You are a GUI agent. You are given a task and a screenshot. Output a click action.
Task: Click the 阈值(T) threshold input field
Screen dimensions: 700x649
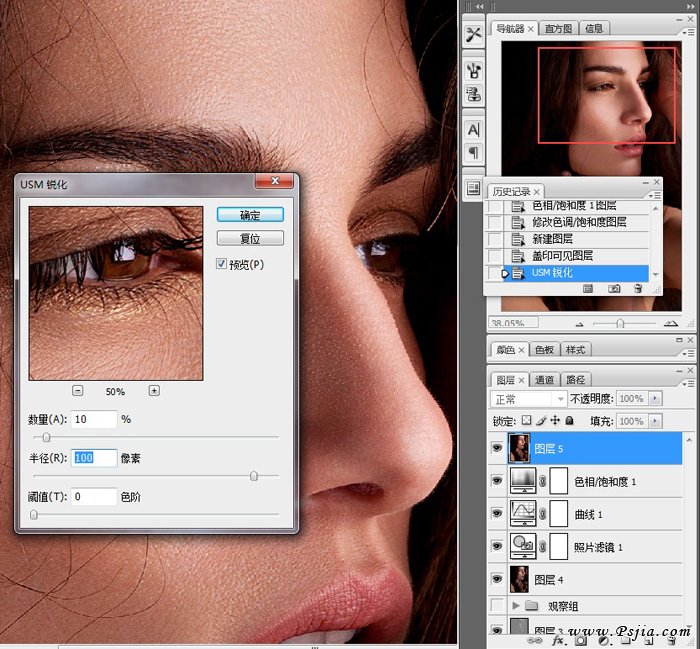click(94, 496)
